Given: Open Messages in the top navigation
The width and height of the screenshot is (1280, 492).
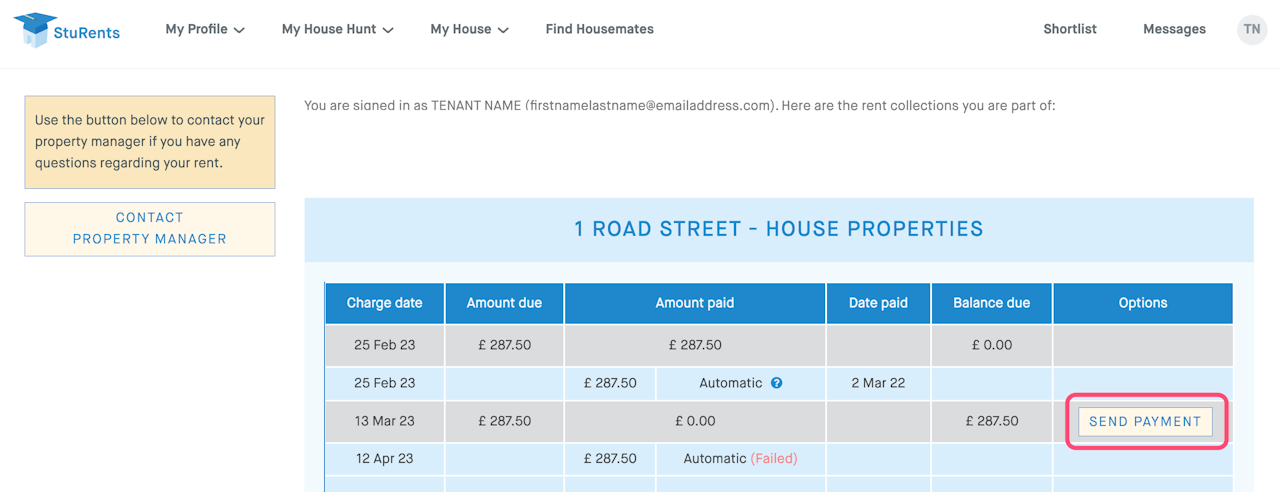Looking at the screenshot, I should click(x=1174, y=30).
